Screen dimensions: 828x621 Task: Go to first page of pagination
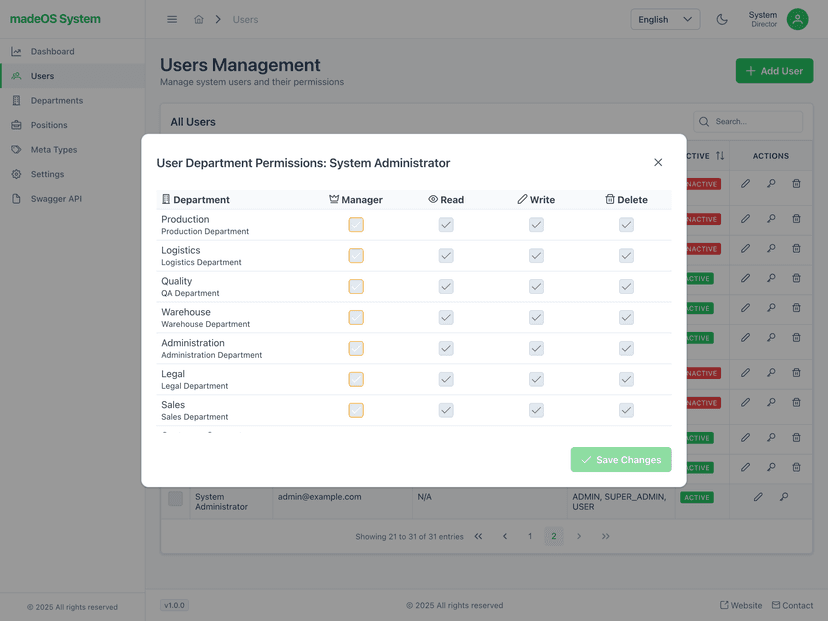[478, 537]
